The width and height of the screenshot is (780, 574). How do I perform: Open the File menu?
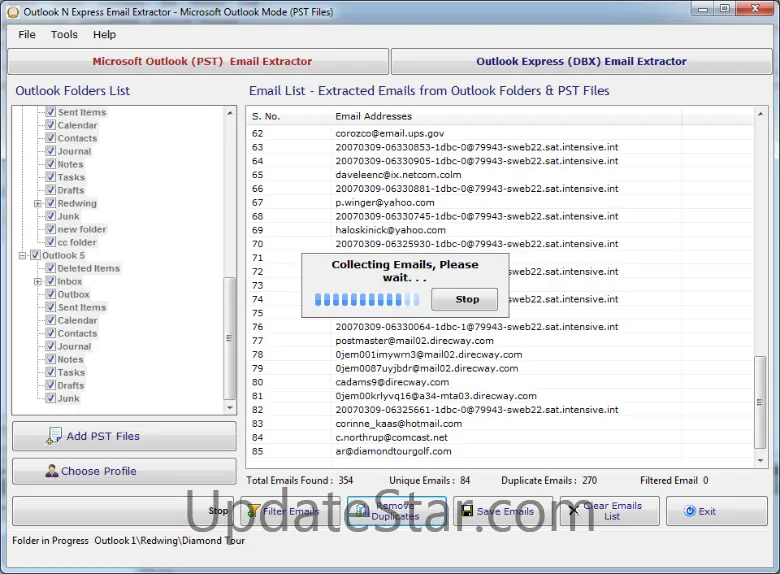tap(27, 34)
